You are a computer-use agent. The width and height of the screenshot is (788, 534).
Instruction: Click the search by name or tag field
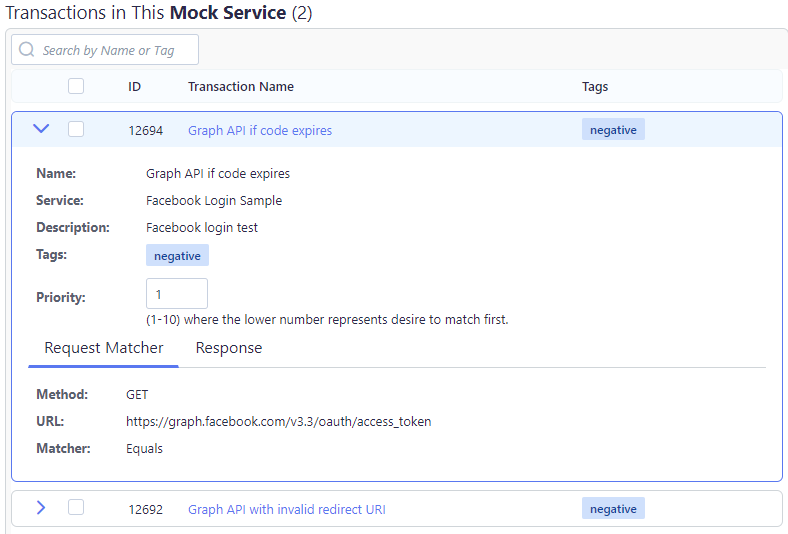click(x=115, y=50)
